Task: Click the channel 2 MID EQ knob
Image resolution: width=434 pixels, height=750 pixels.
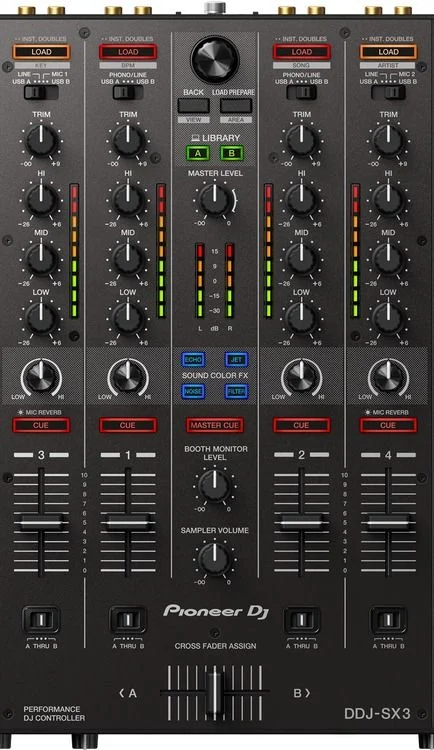Action: click(x=301, y=259)
